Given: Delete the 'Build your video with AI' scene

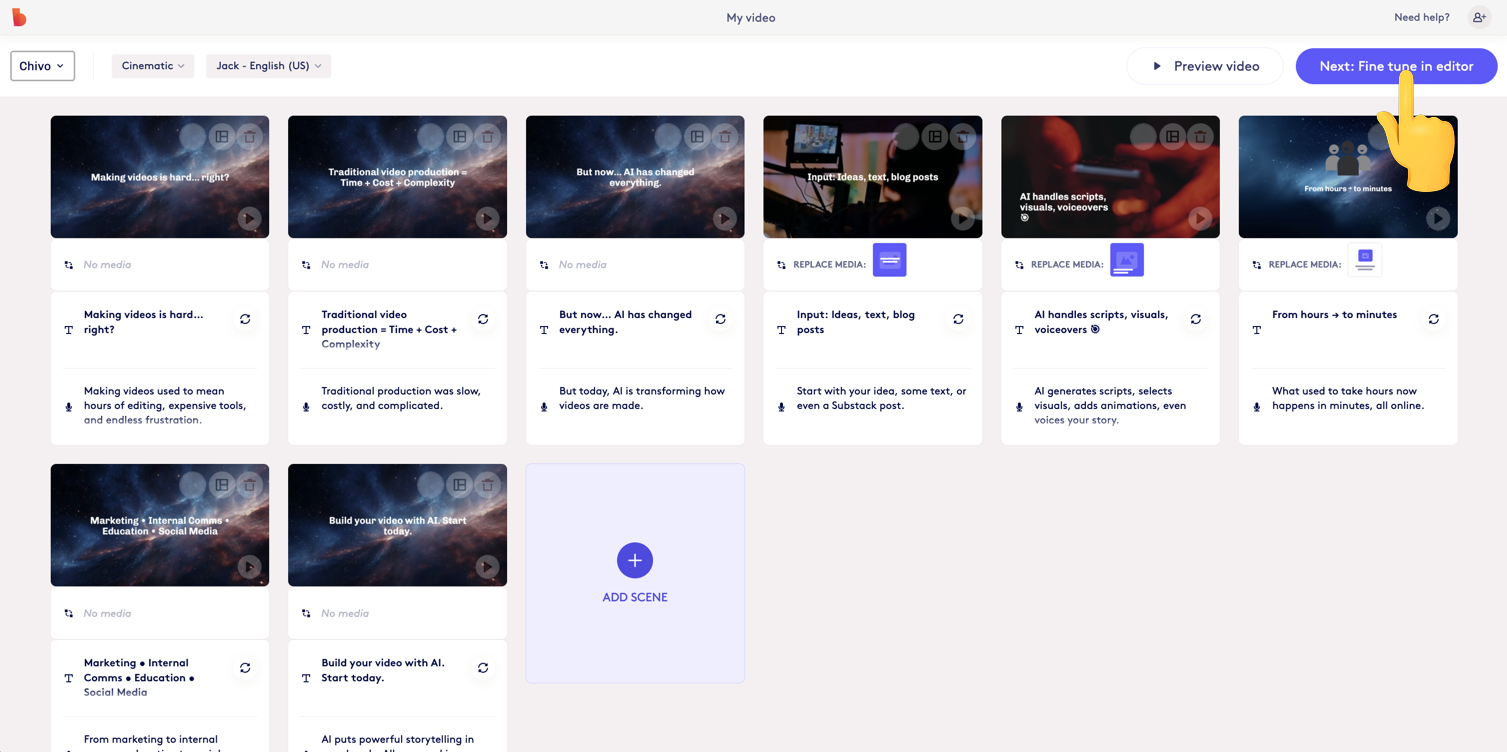Looking at the screenshot, I should (488, 485).
